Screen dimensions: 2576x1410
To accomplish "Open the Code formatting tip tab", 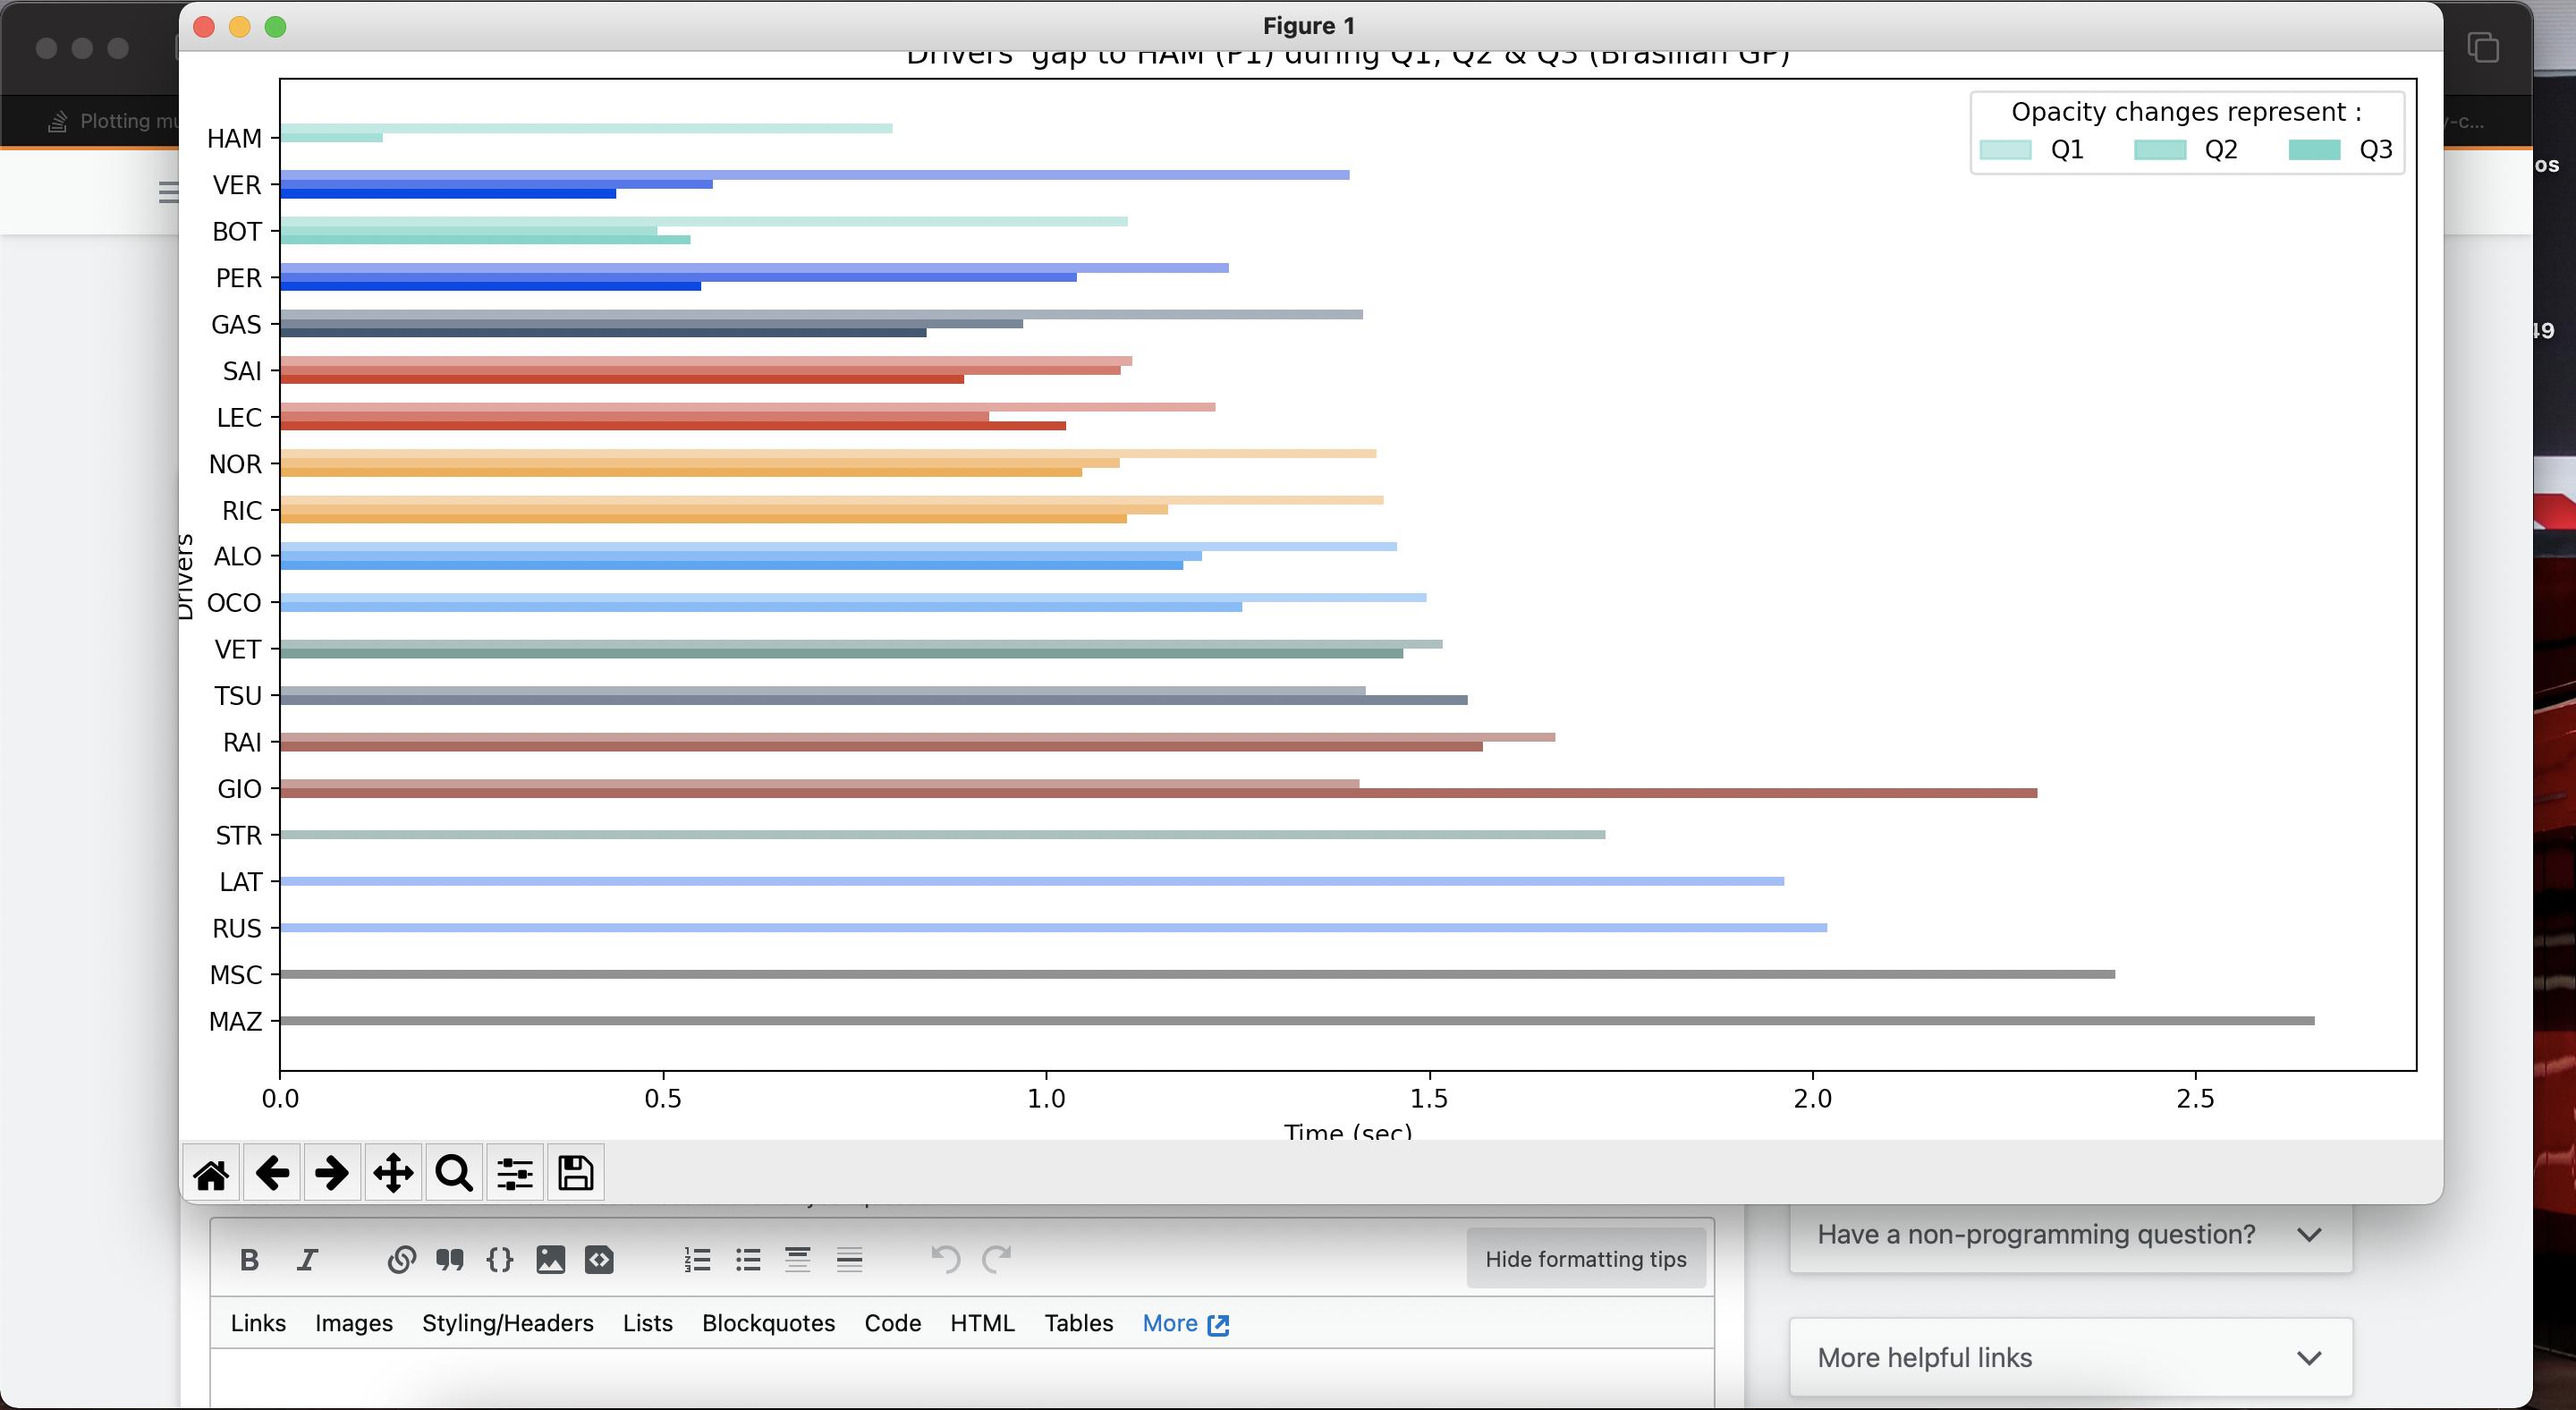I will pyautogui.click(x=893, y=1323).
